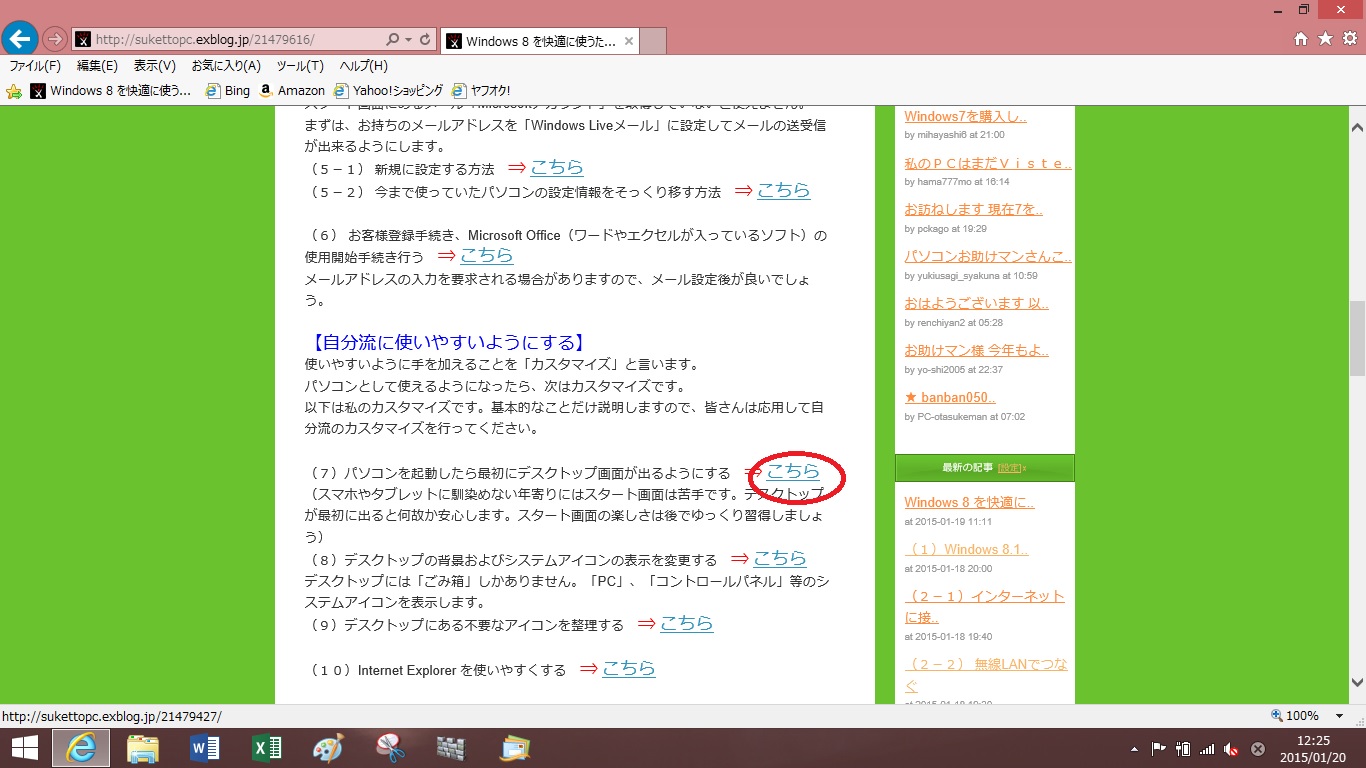The image size is (1366, 768).
Task: Open a new blank tab
Action: [x=652, y=41]
